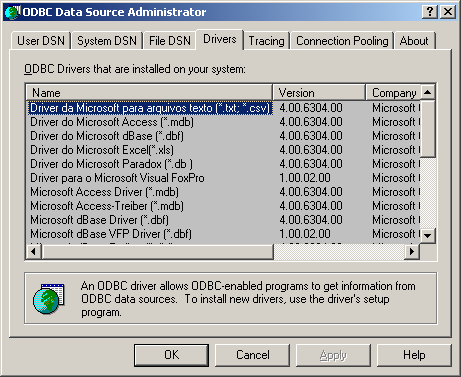
Task: Click the ODBC globe icon in title bar
Action: [x=12, y=12]
